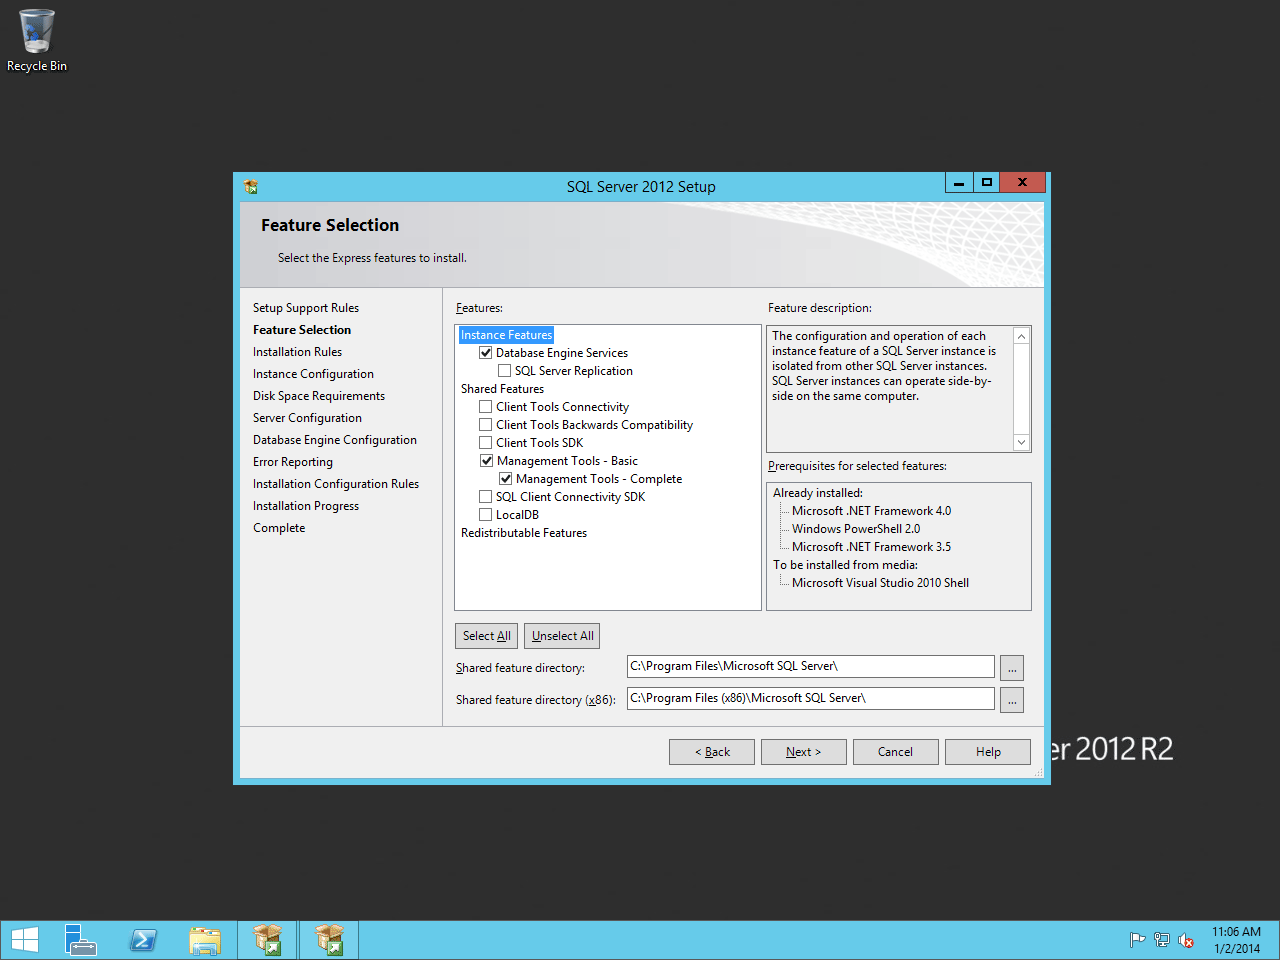Select Microsoft Visual Studio 2010 Shell entry
The width and height of the screenshot is (1280, 960).
(880, 583)
